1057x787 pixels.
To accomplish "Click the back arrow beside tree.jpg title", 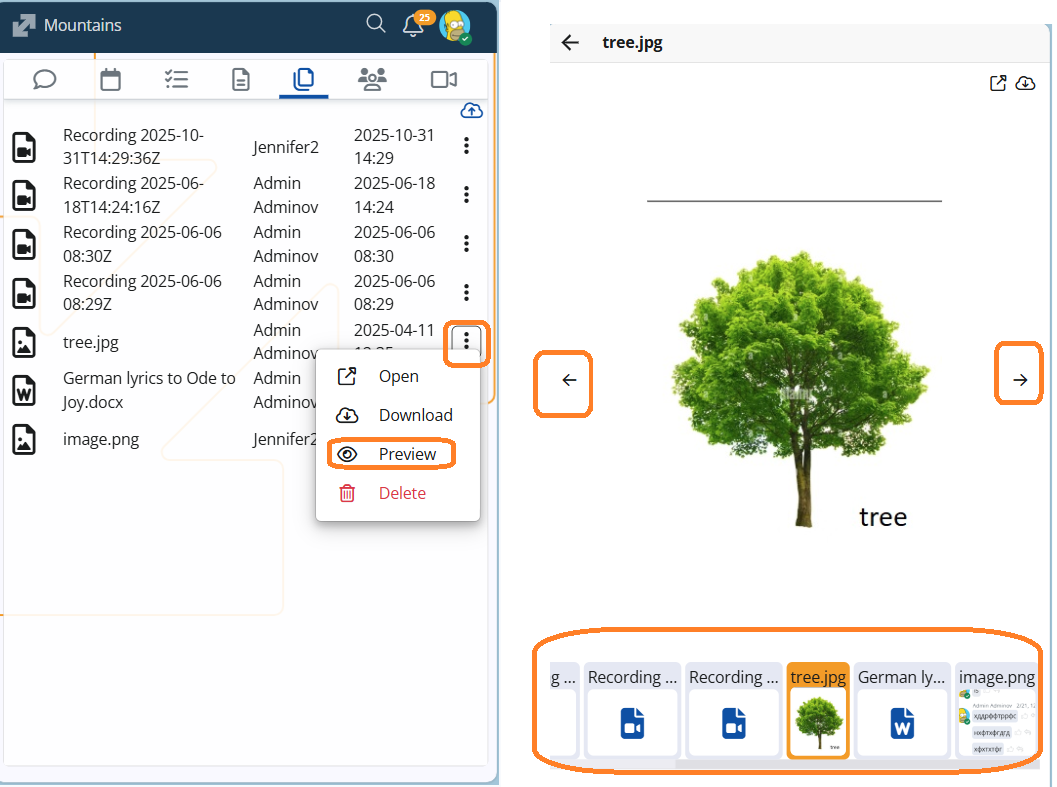I will pyautogui.click(x=570, y=42).
